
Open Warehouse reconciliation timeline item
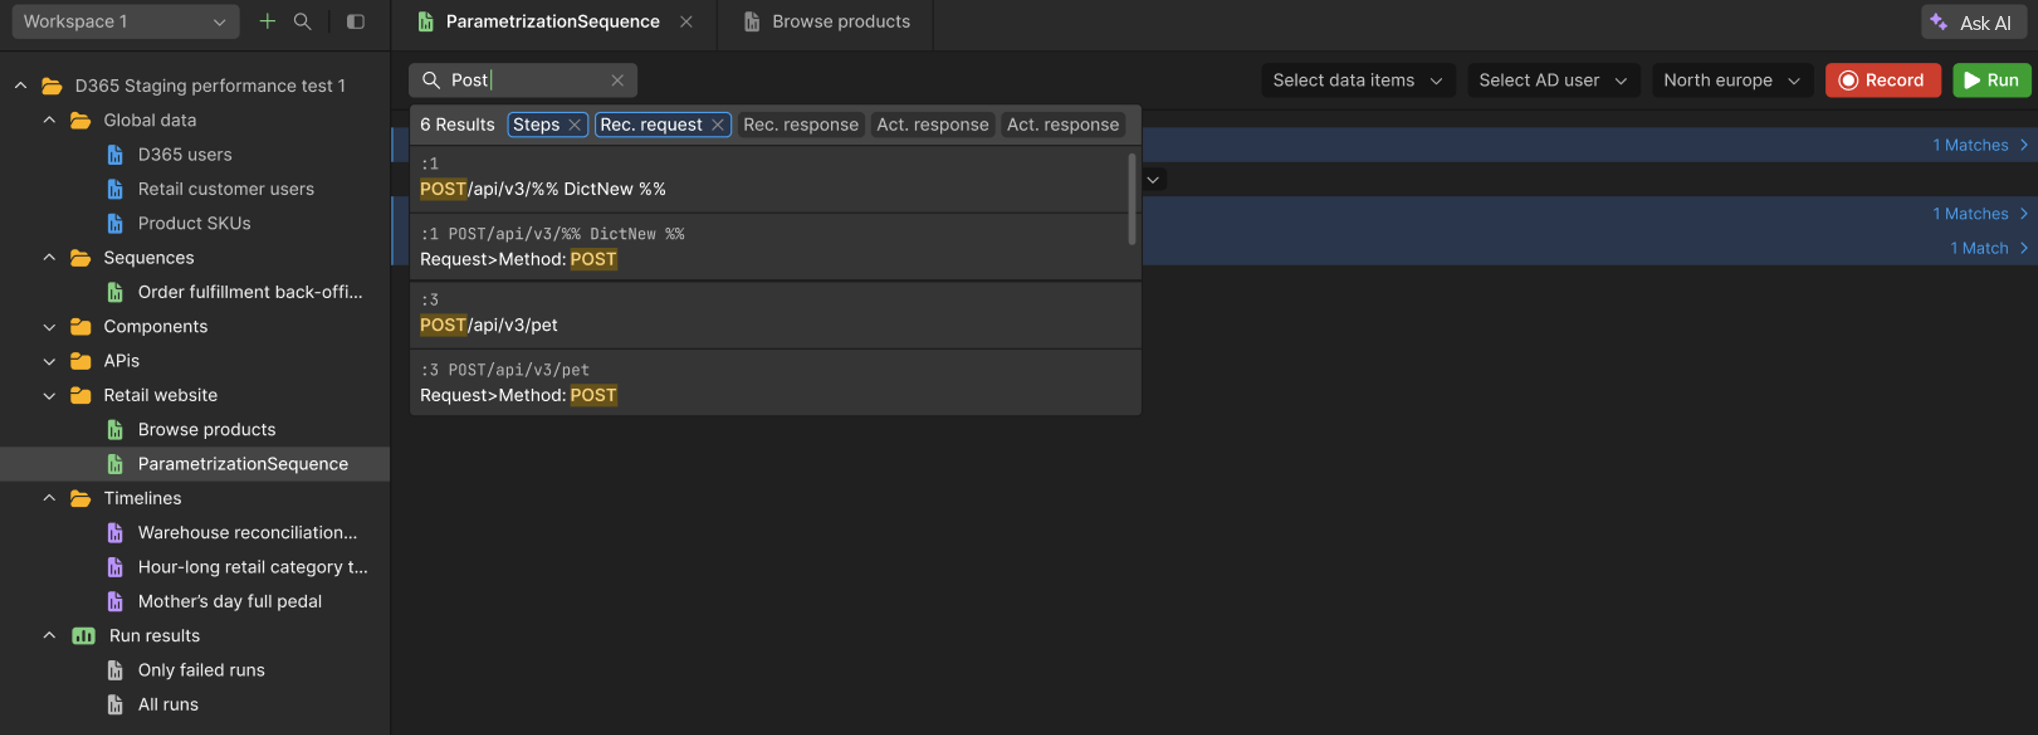(246, 532)
